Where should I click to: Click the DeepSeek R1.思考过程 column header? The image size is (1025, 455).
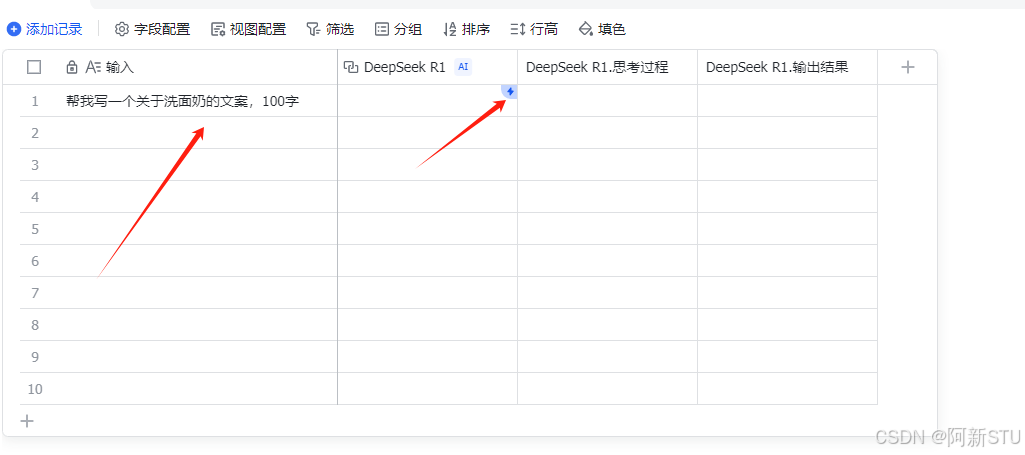pyautogui.click(x=607, y=67)
